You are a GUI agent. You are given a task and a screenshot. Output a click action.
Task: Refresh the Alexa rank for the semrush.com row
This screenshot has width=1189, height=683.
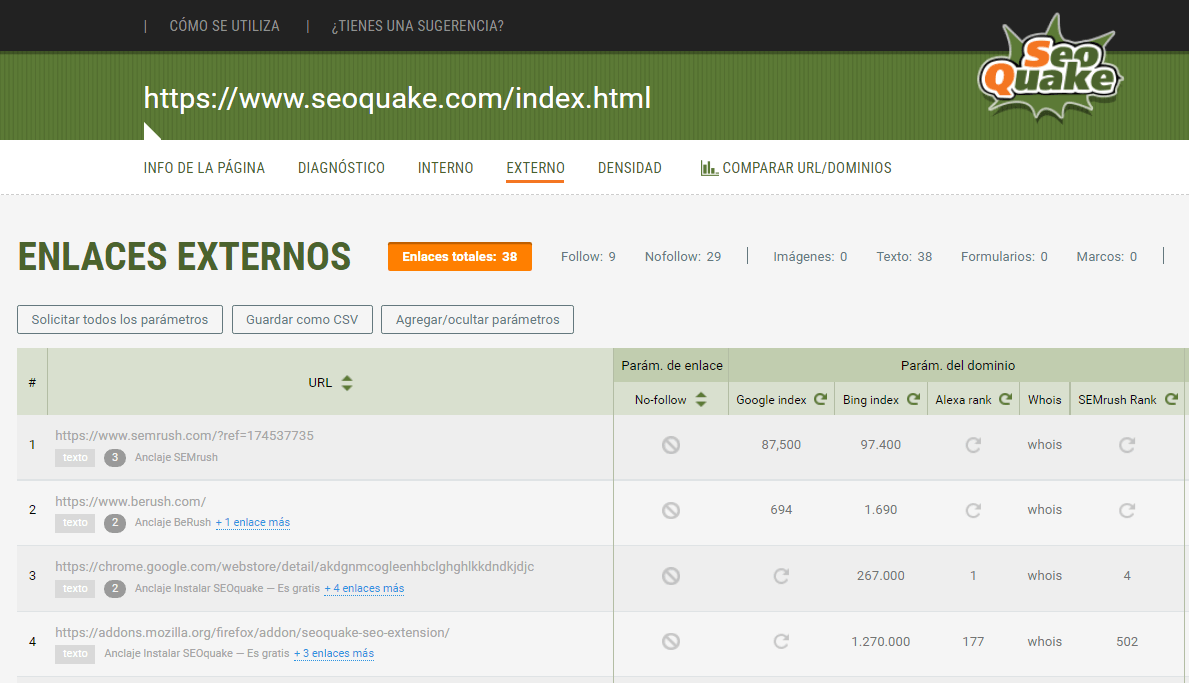tap(973, 444)
